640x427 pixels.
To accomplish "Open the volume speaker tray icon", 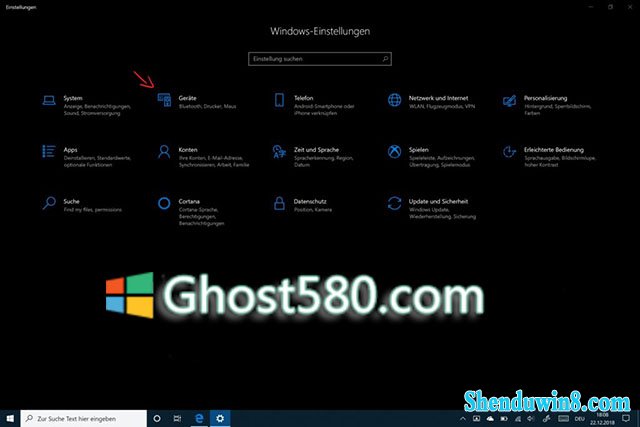I will coord(531,419).
